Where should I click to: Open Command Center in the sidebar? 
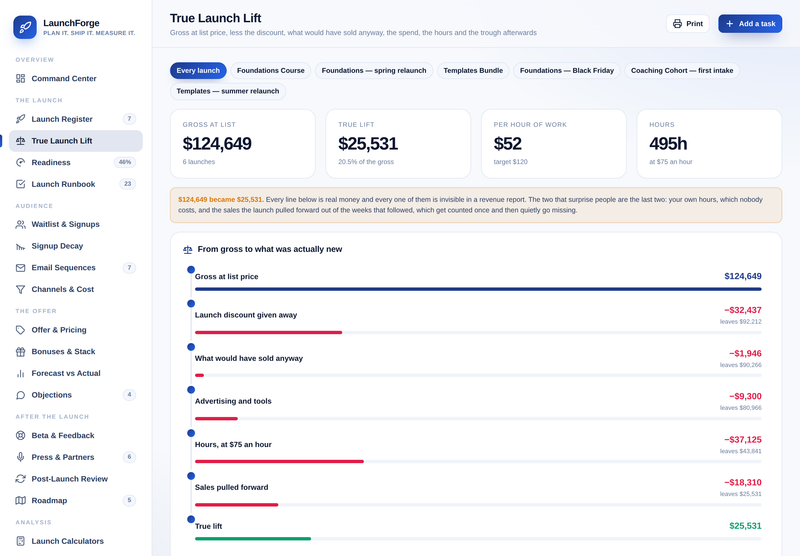(76, 79)
